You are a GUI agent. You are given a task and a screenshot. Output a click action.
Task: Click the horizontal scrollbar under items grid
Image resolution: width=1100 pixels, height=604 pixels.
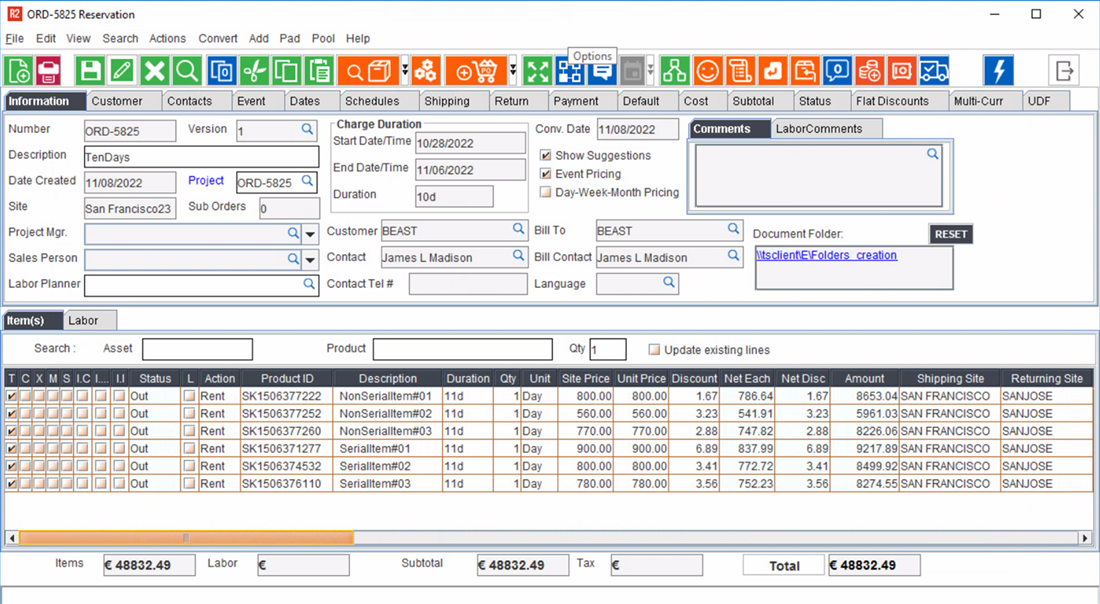pos(186,538)
